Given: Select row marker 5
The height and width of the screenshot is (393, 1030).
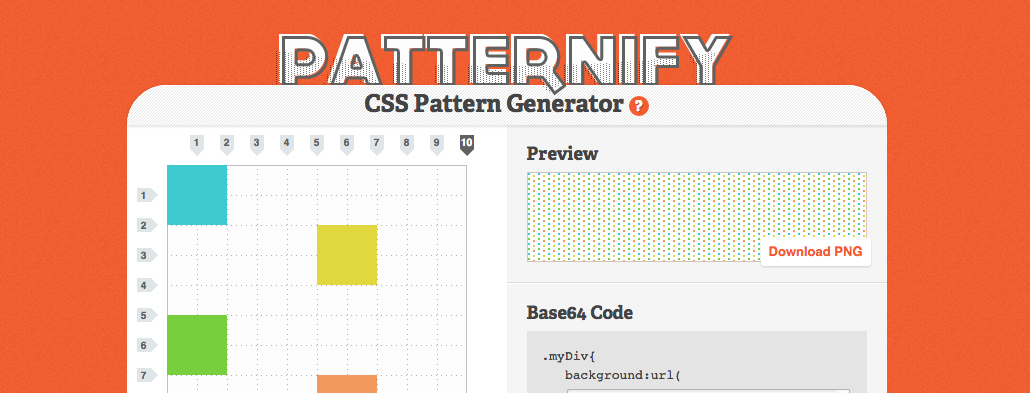Looking at the screenshot, I should point(147,315).
